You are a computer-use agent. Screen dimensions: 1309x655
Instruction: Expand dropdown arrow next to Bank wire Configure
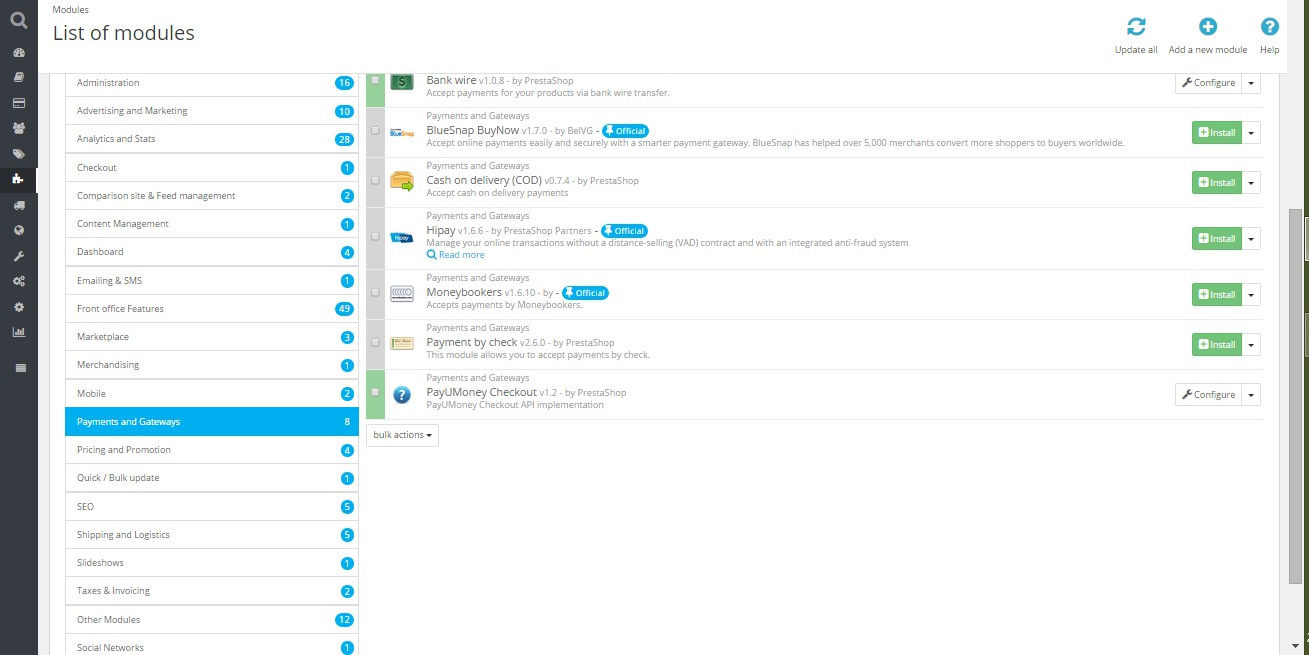point(1251,83)
